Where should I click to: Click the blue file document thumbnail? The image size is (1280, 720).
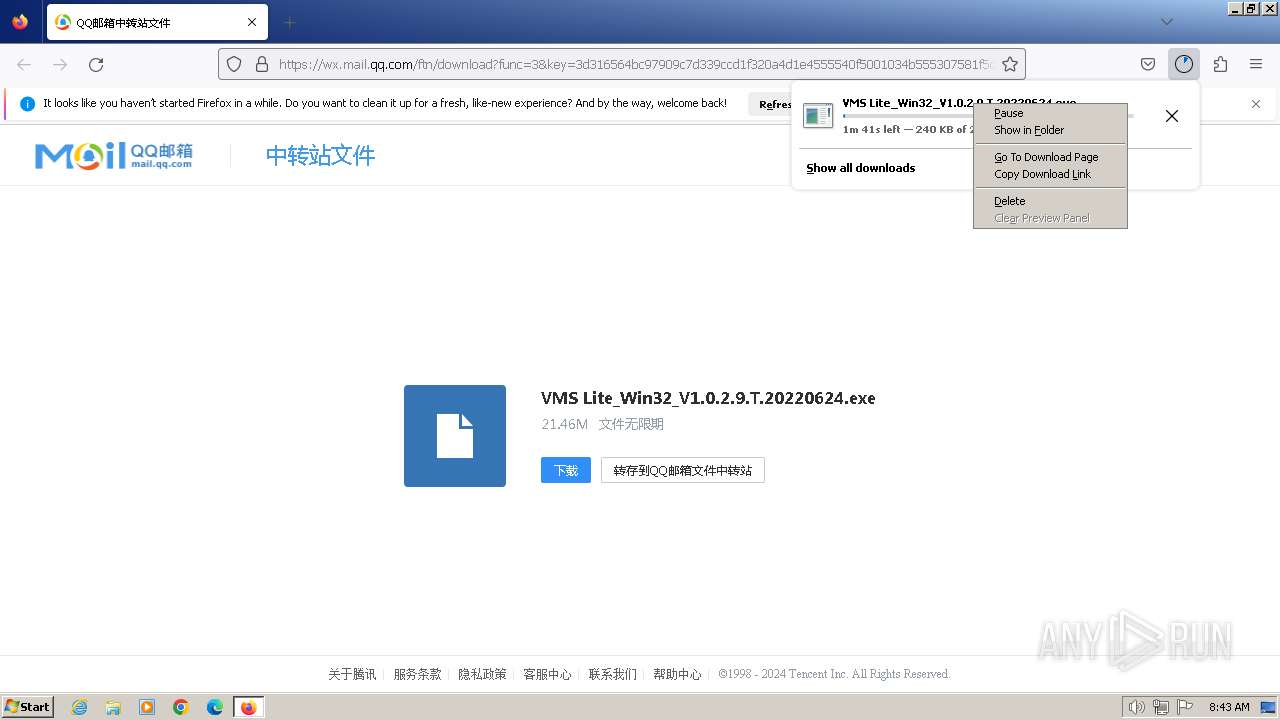pyautogui.click(x=455, y=436)
